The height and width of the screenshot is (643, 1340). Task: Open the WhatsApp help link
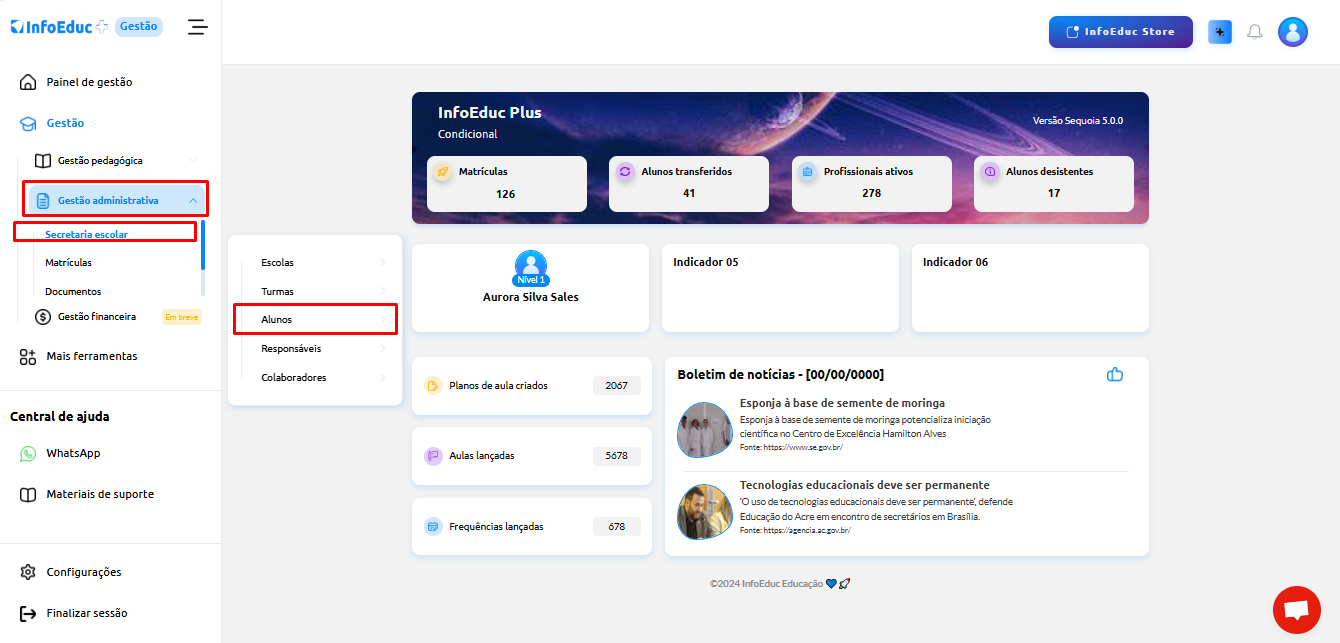pyautogui.click(x=73, y=453)
